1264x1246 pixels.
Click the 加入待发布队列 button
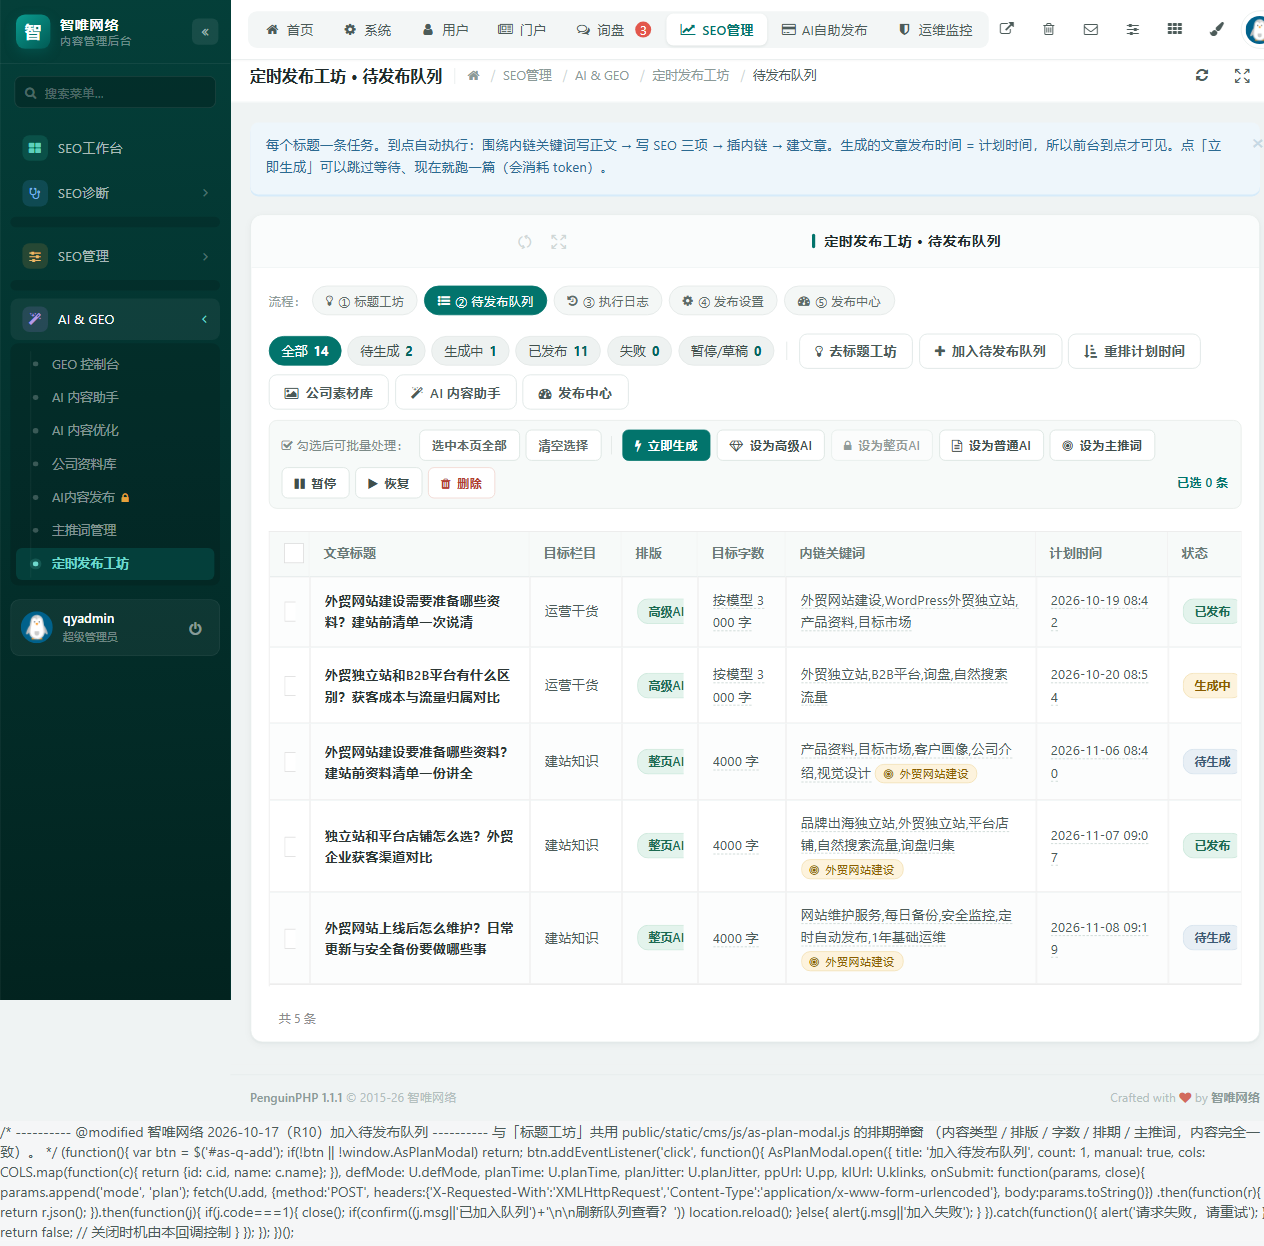[990, 351]
